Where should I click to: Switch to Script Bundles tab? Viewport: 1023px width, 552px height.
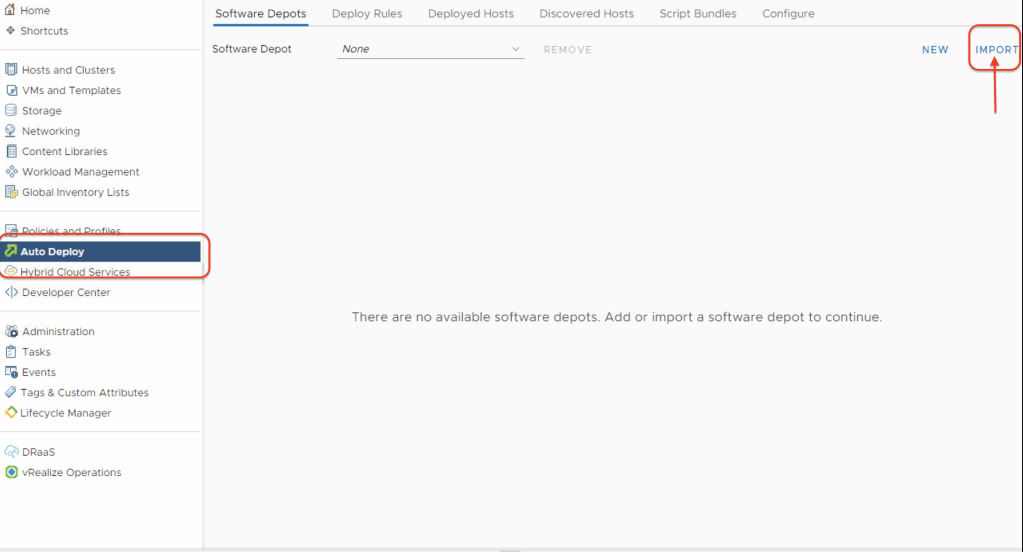point(697,14)
